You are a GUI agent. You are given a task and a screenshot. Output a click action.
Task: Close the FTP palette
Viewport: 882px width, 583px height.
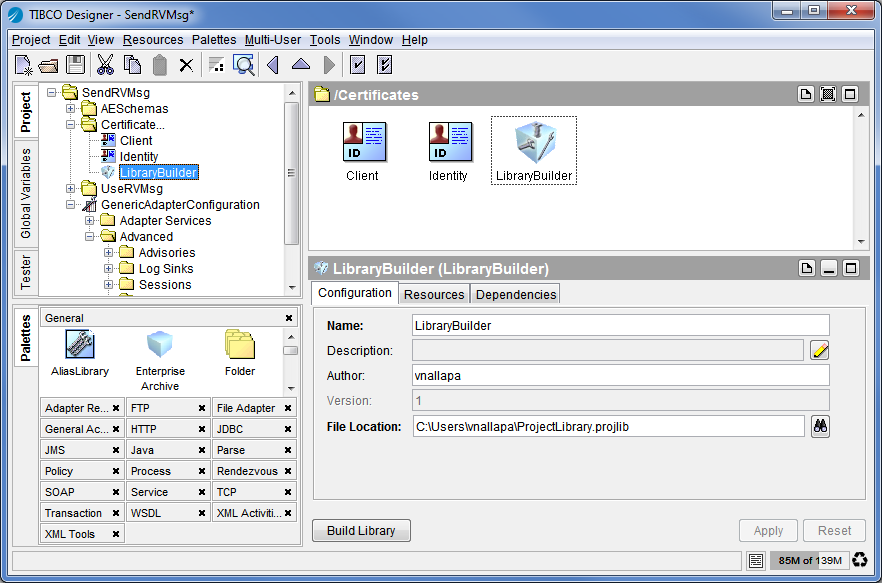(202, 408)
